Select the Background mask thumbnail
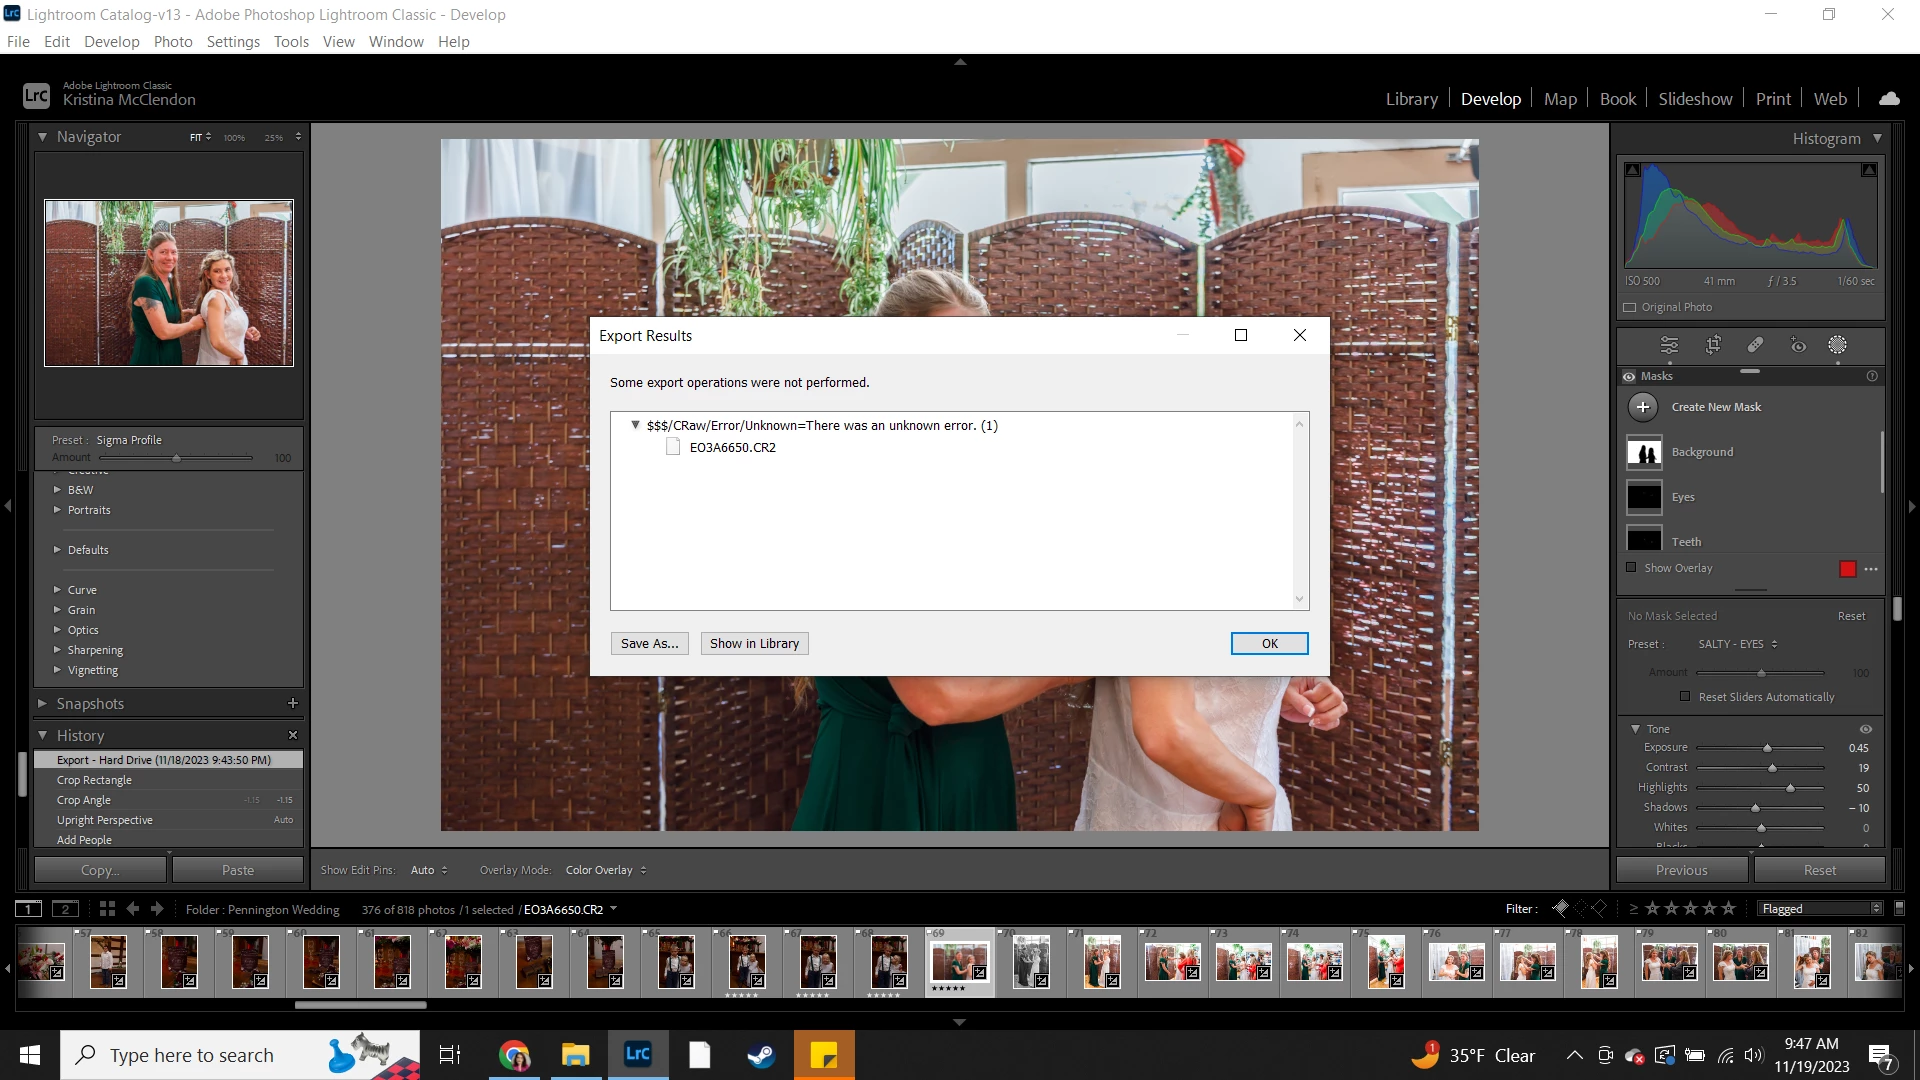 tap(1644, 452)
